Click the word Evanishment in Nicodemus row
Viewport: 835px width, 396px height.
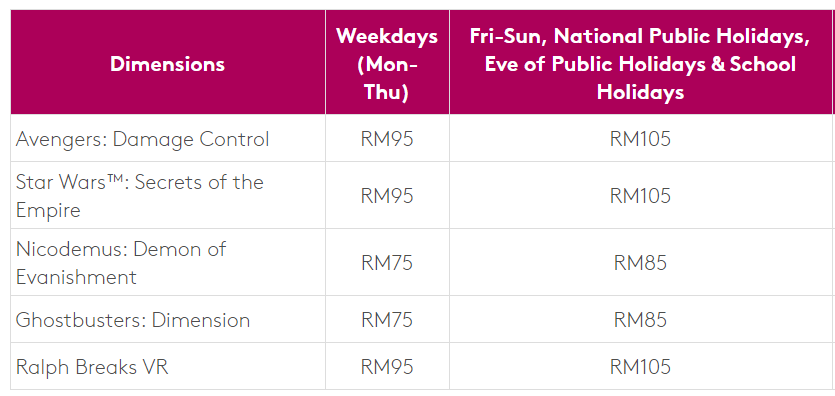click(x=76, y=277)
